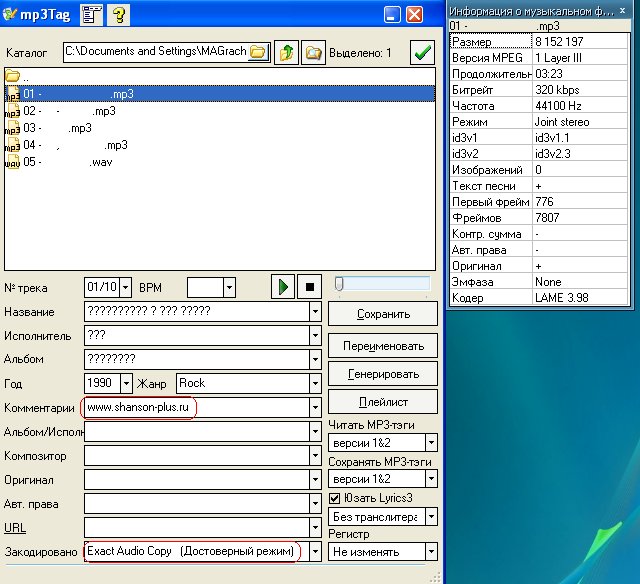Viewport: 640px width, 584px height.
Task: Open the settings icon in title bar
Action: point(90,14)
